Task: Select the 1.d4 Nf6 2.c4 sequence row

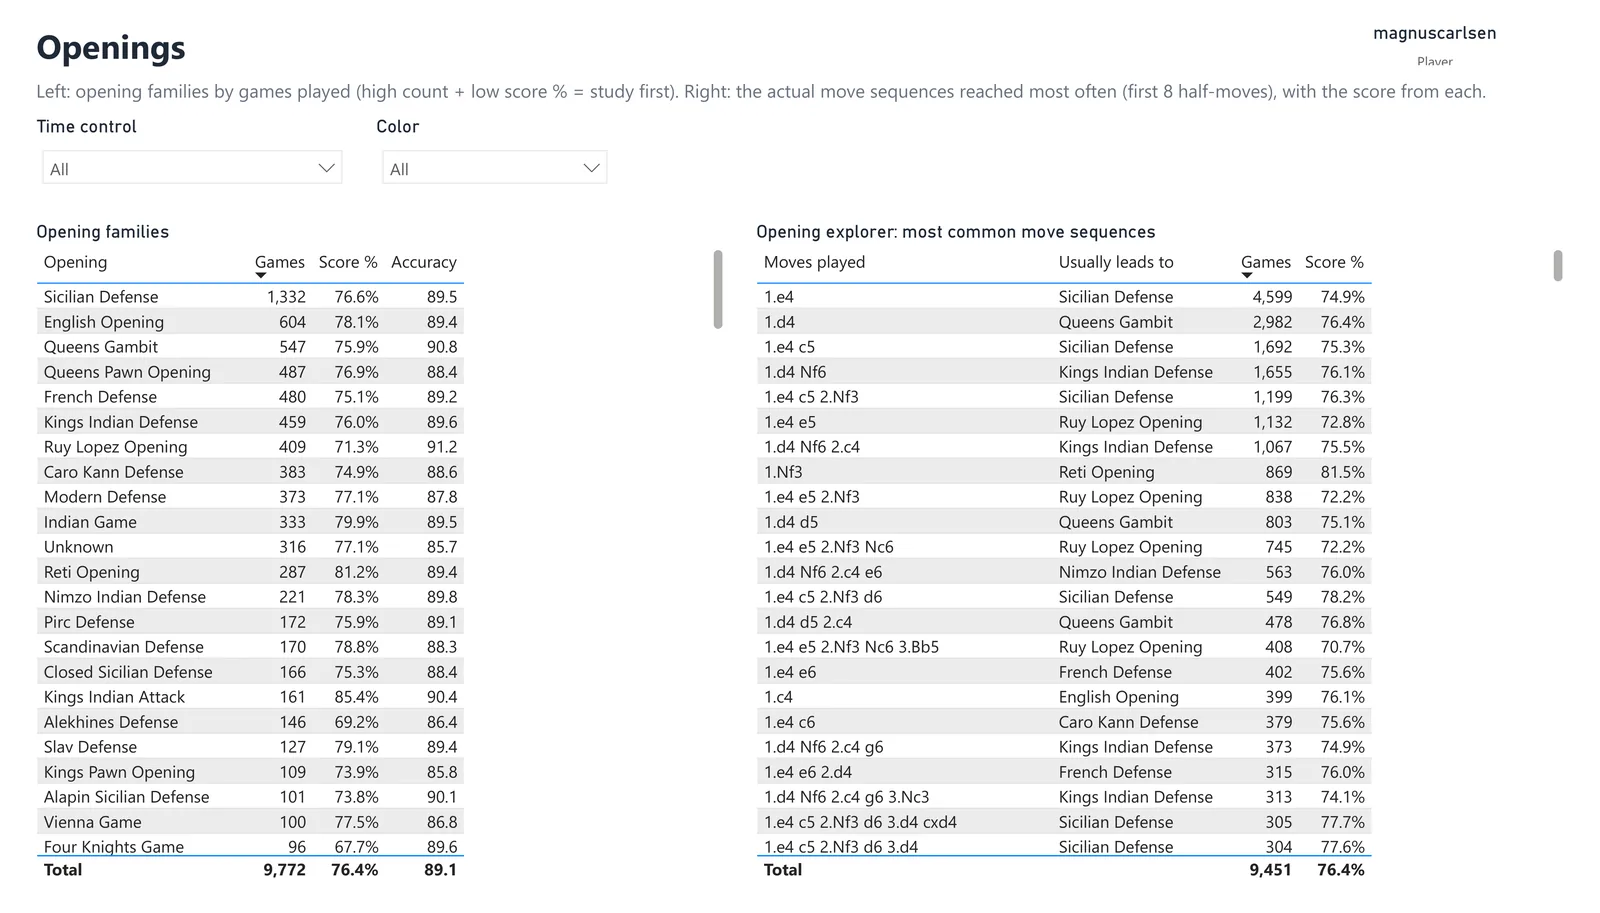Action: [x=1064, y=447]
